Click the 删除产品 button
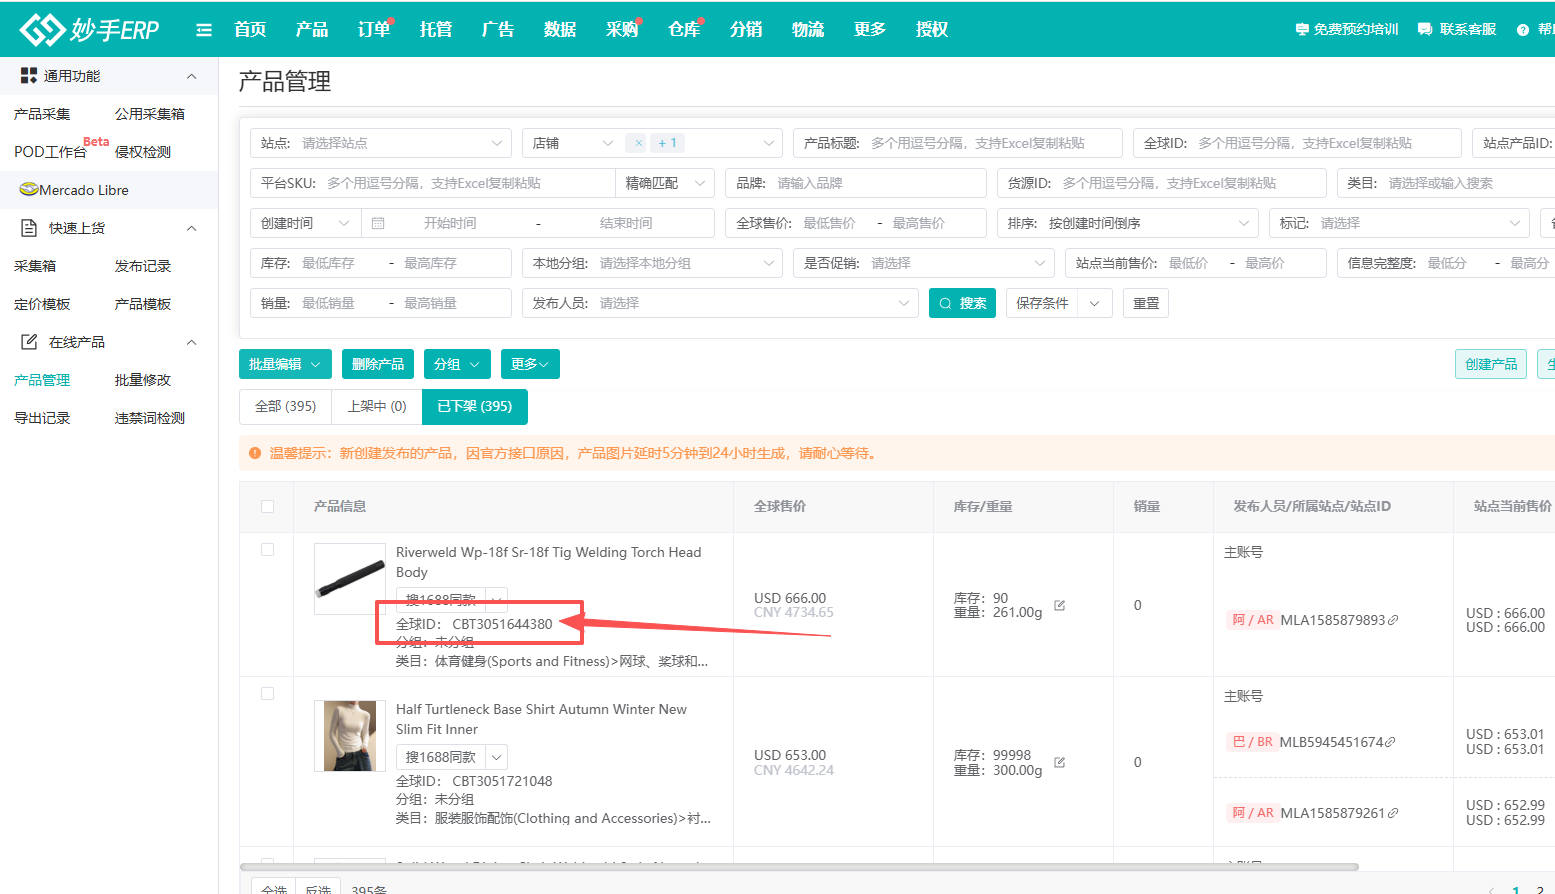The image size is (1555, 894). click(x=378, y=364)
